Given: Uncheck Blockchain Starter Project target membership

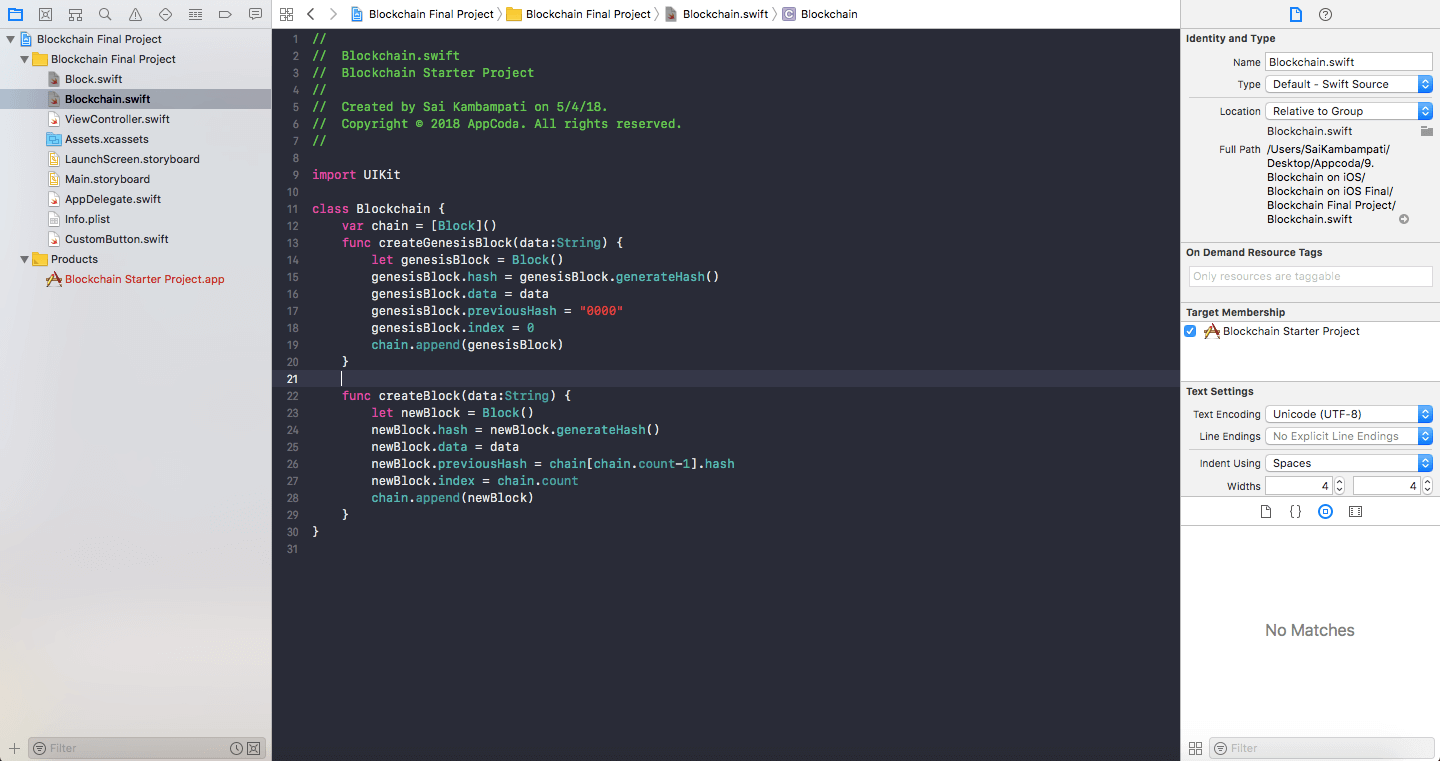Looking at the screenshot, I should (1190, 331).
